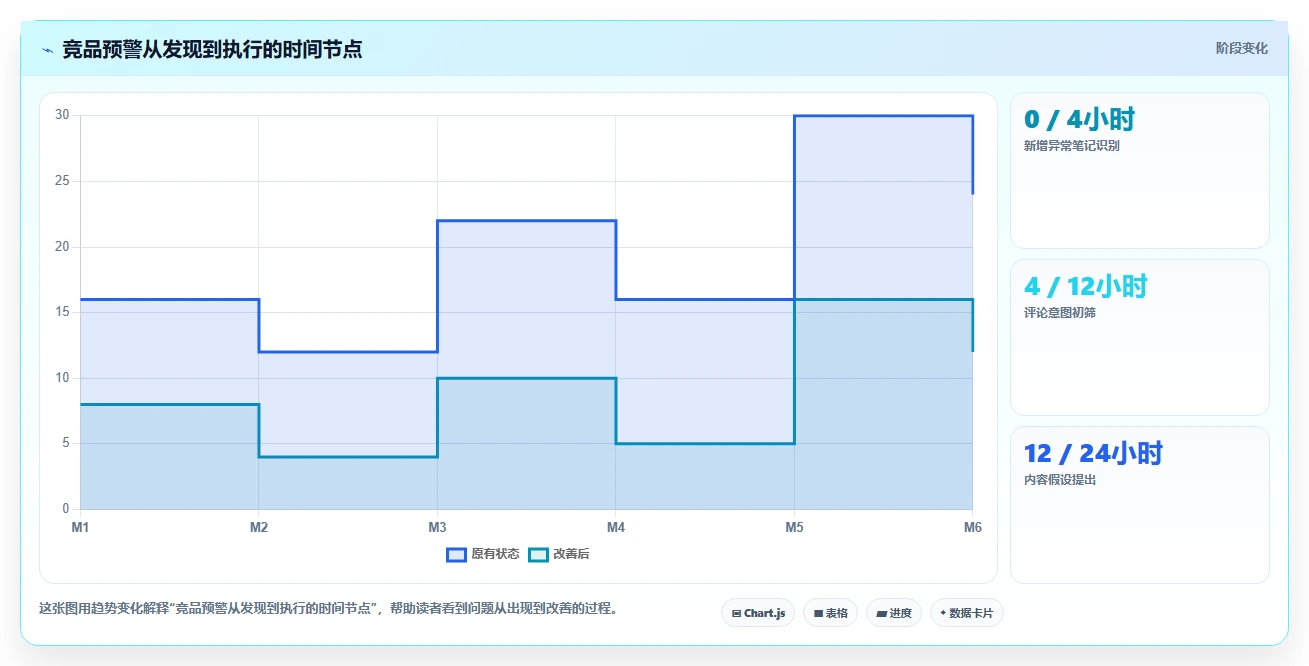Screen dimensions: 1309x666
Task: Click the 阶段变化 label in header
Action: (x=1241, y=48)
